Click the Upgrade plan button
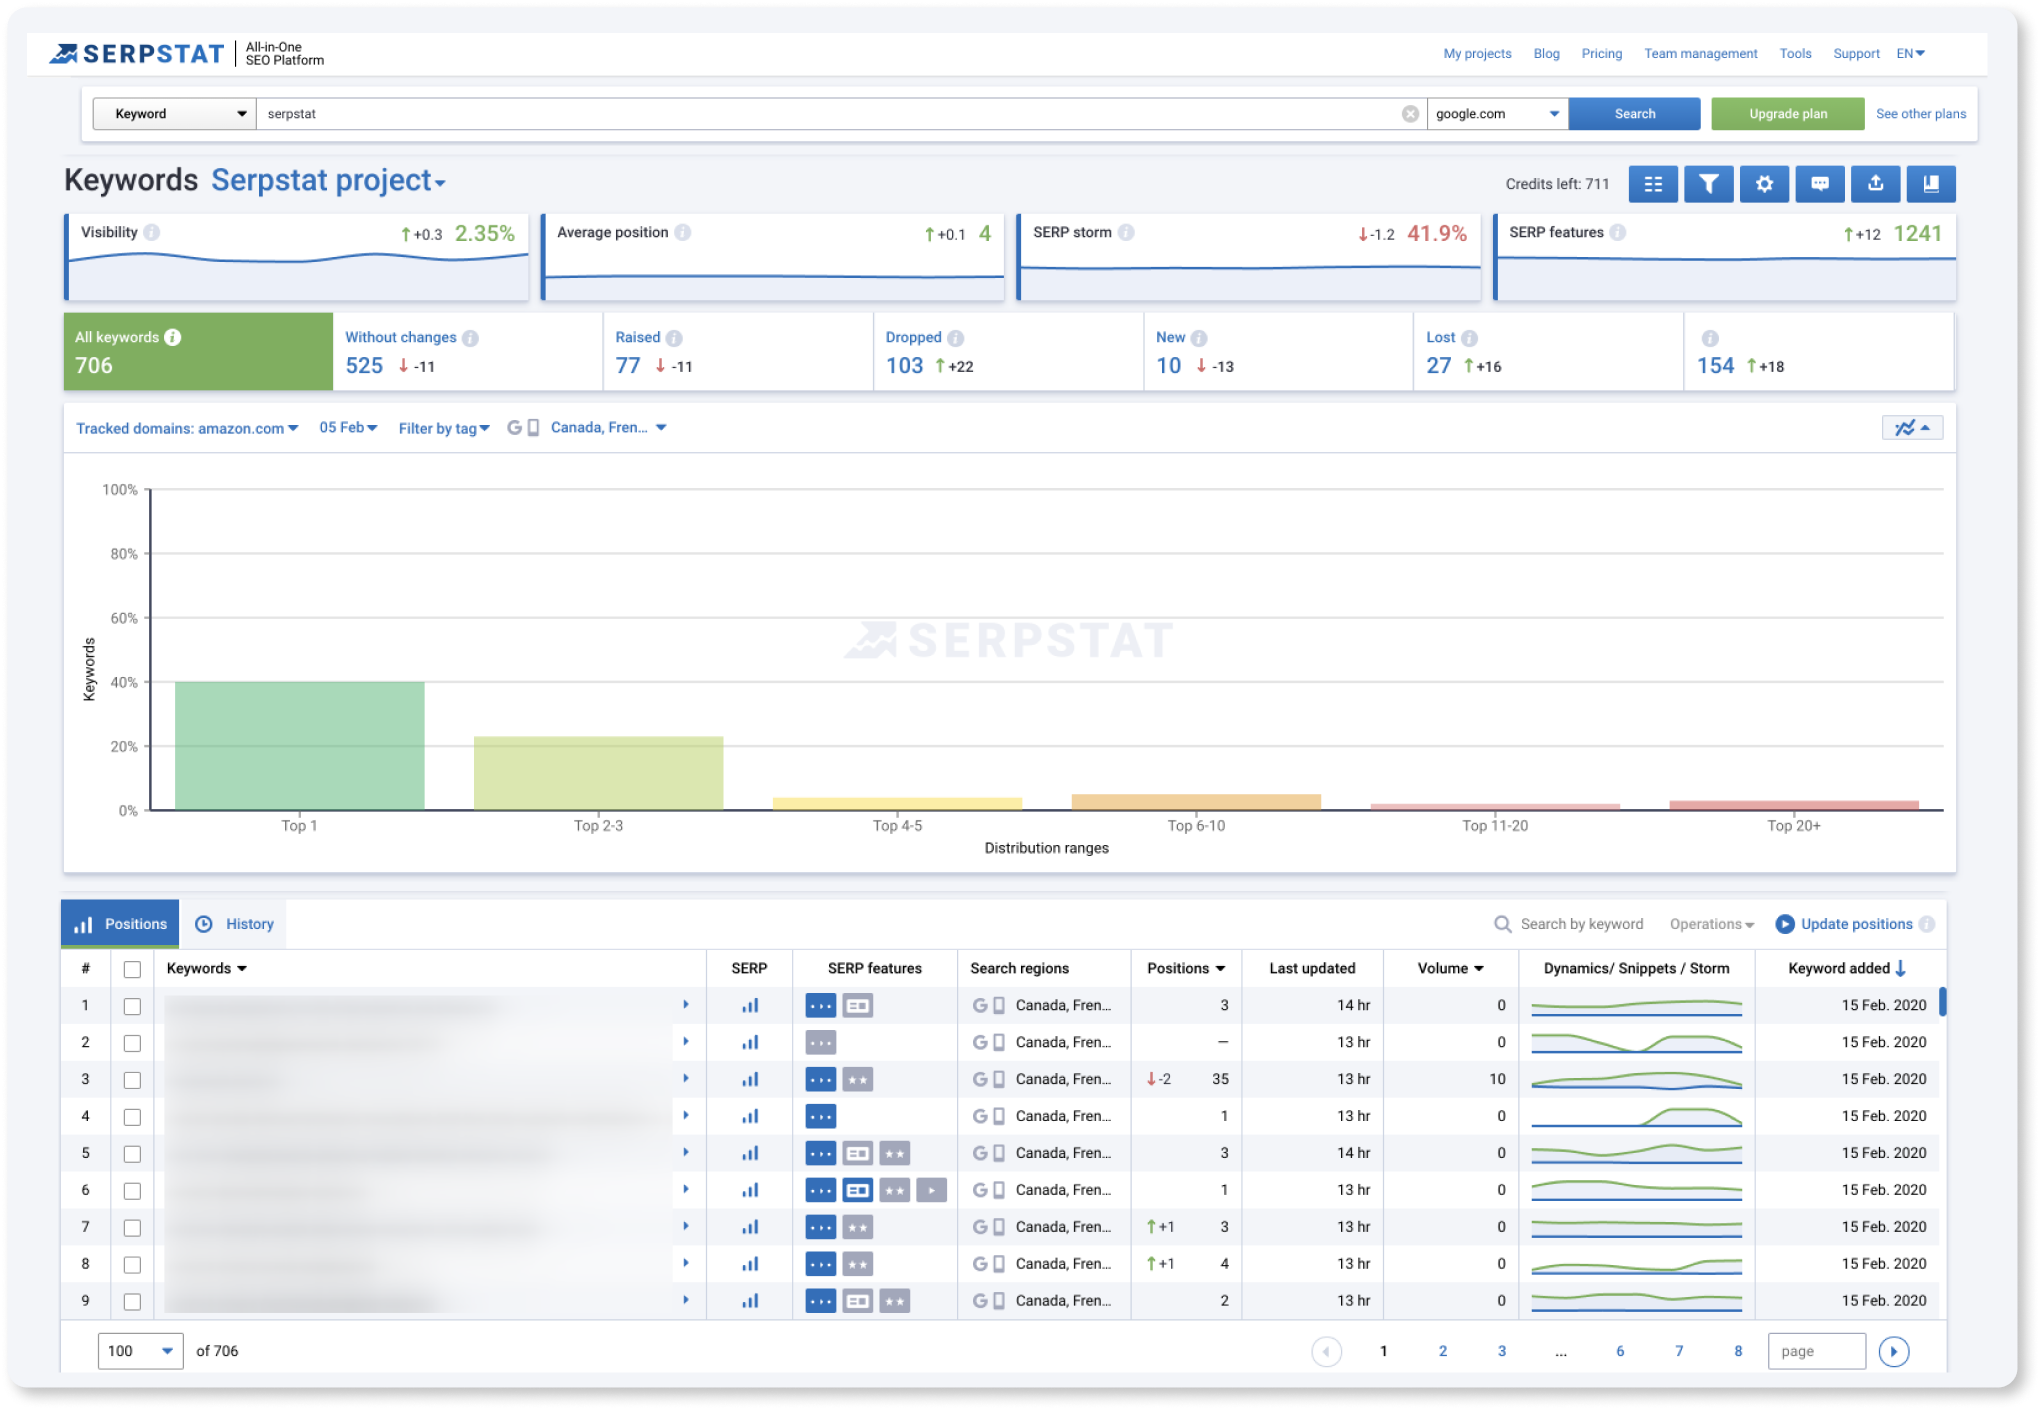The width and height of the screenshot is (2040, 1410). pyautogui.click(x=1787, y=114)
